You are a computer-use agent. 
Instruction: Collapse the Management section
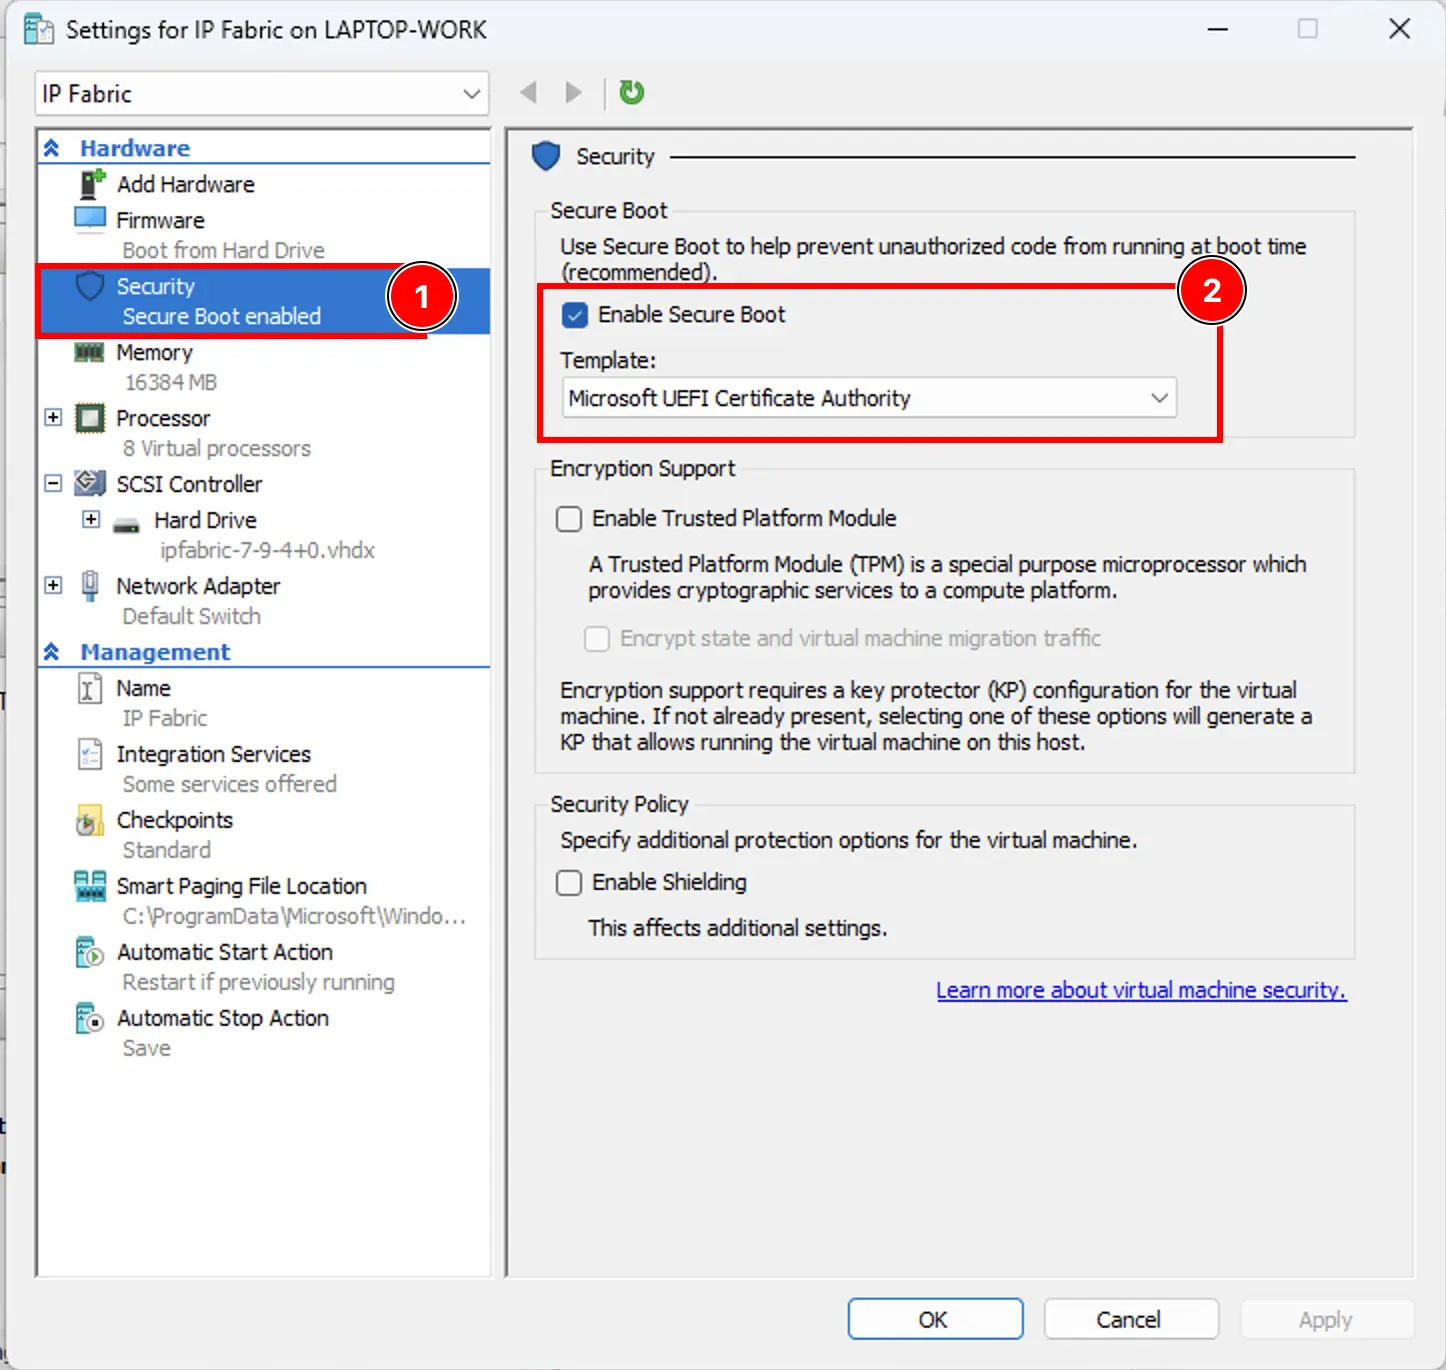pos(51,651)
